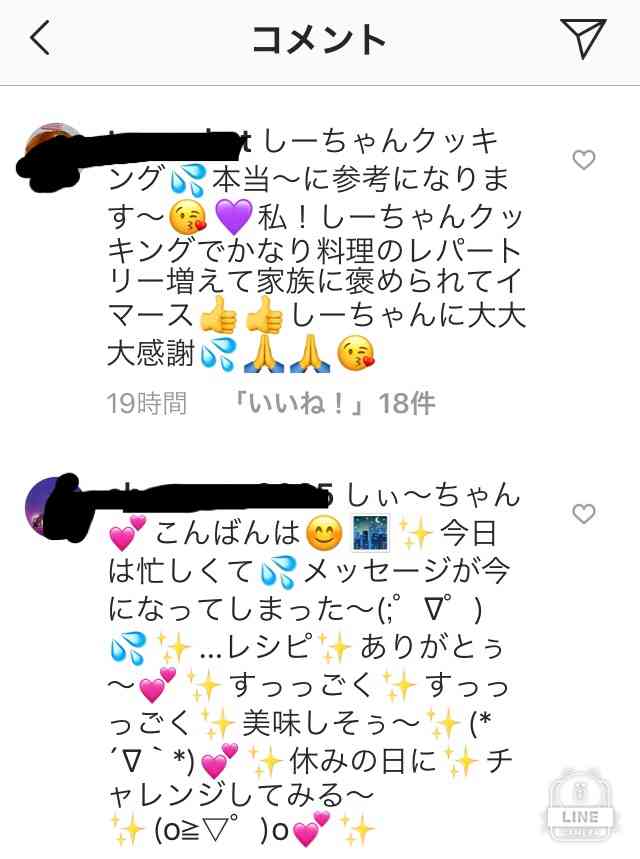
Task: Tap the night city emoji after こんばんは
Action: [370, 532]
